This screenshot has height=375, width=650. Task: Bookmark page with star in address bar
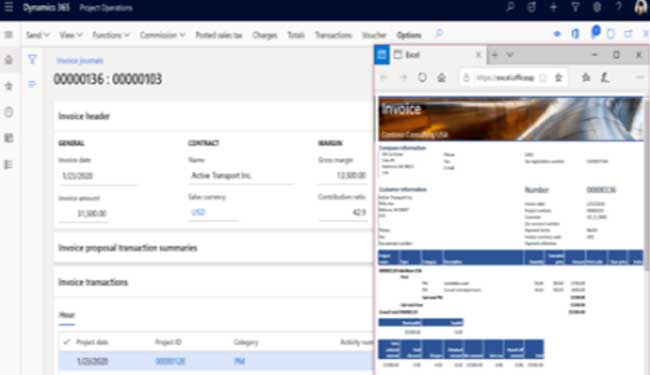[x=558, y=77]
